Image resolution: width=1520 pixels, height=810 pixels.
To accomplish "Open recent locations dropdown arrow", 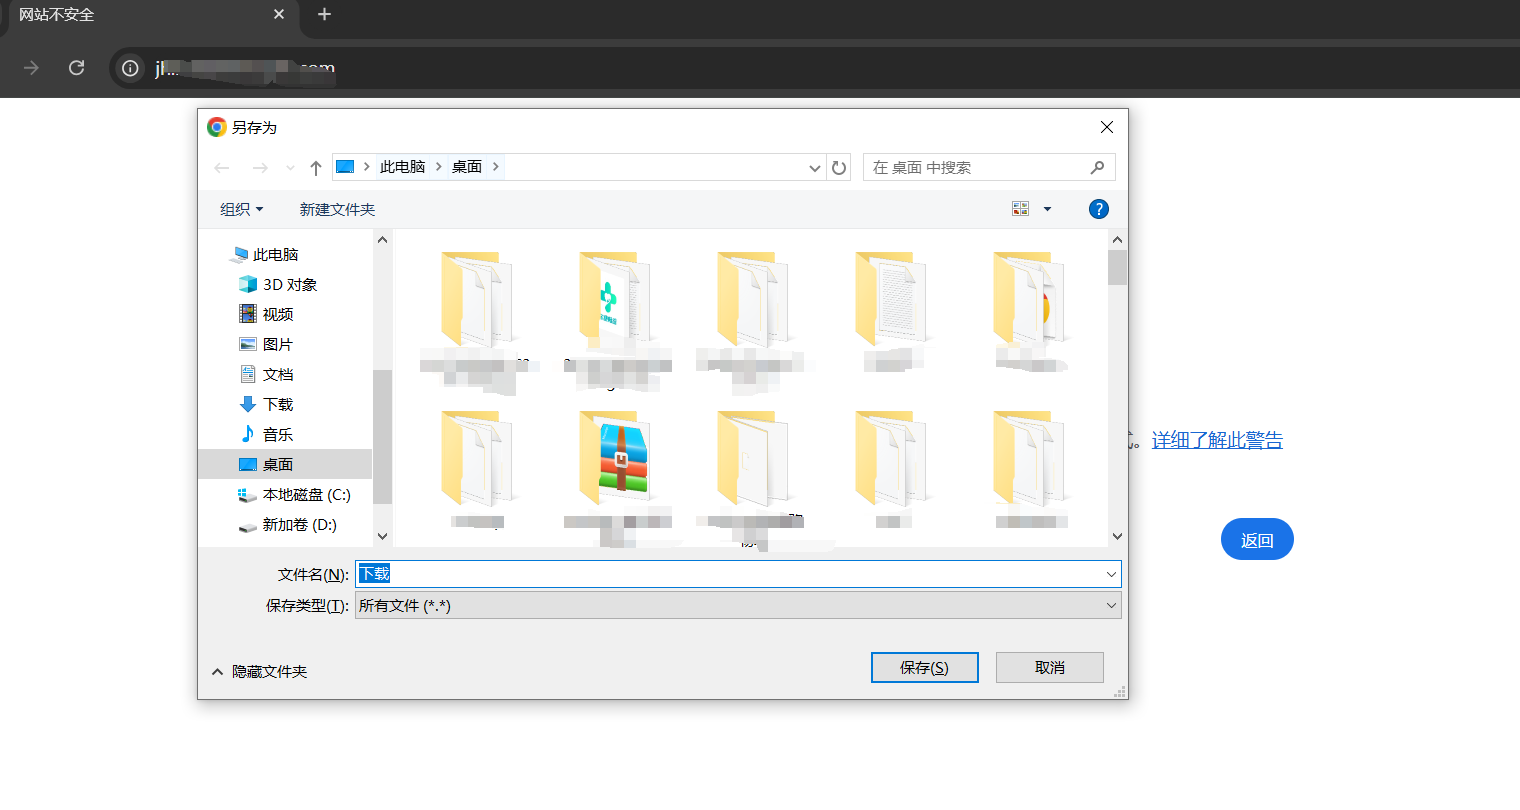I will click(x=290, y=168).
